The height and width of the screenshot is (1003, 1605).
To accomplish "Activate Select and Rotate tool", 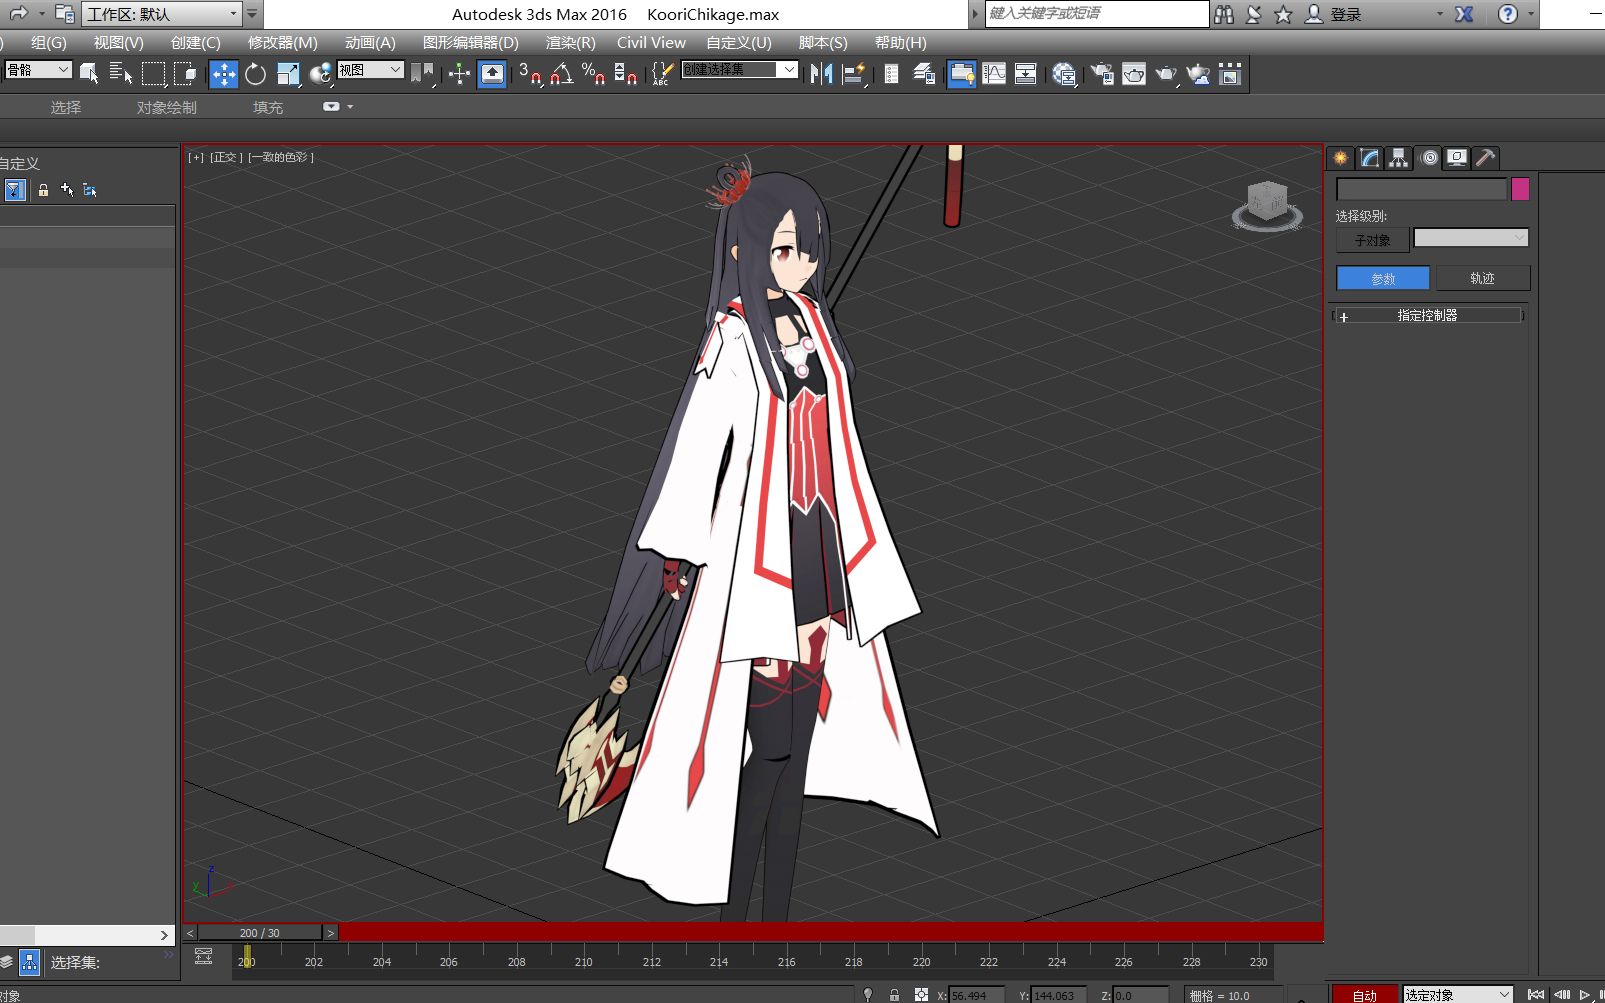I will (x=256, y=73).
